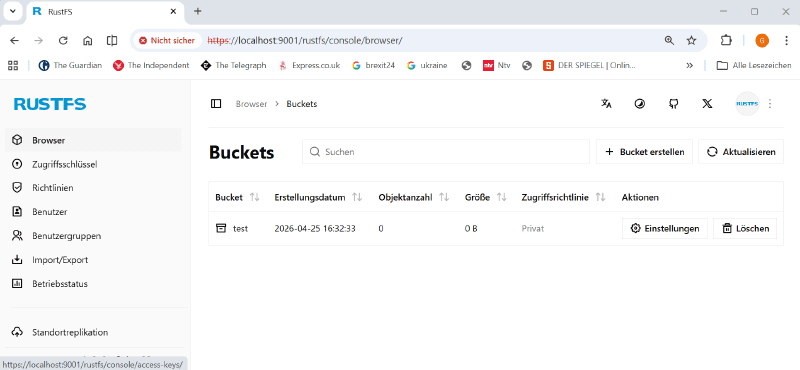Click the zoom magnifier icon in address bar
This screenshot has width=800, height=370.
(669, 40)
